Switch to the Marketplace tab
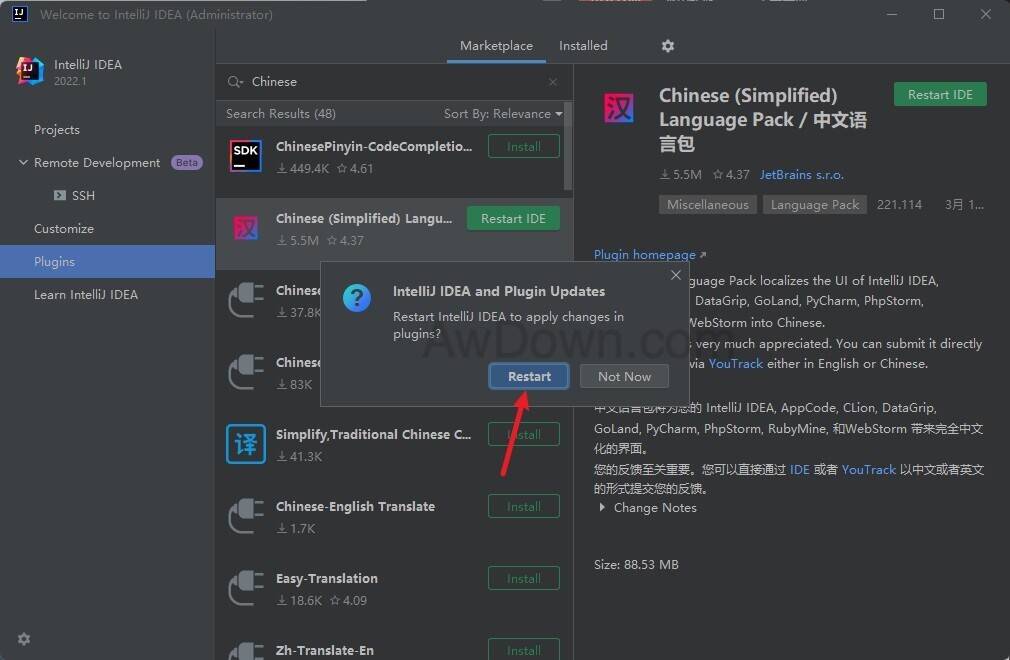The height and width of the screenshot is (660, 1010). click(496, 46)
